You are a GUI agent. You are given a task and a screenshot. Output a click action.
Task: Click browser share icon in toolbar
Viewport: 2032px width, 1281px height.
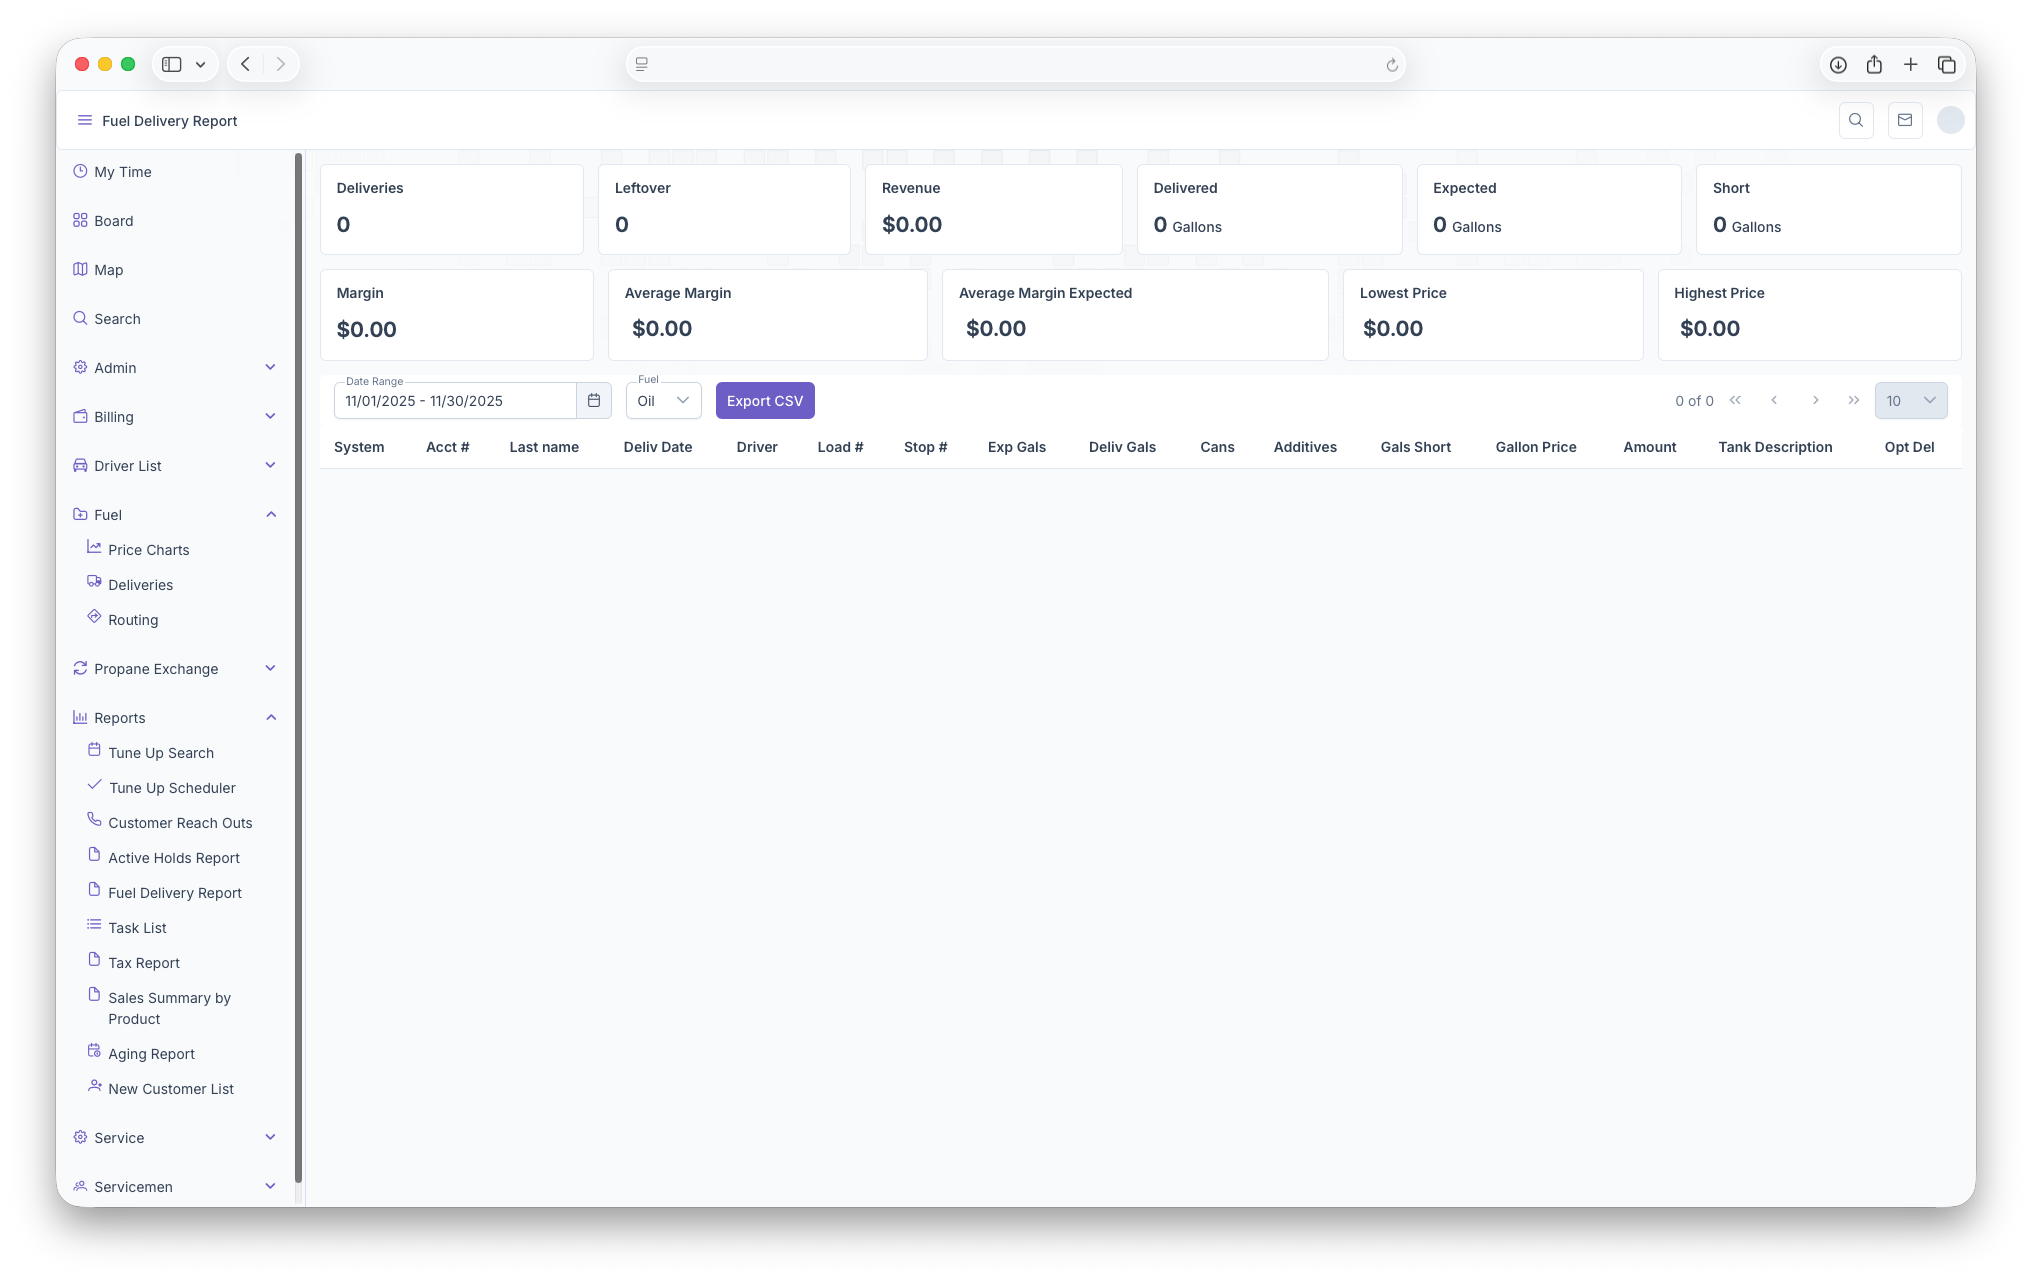point(1874,65)
